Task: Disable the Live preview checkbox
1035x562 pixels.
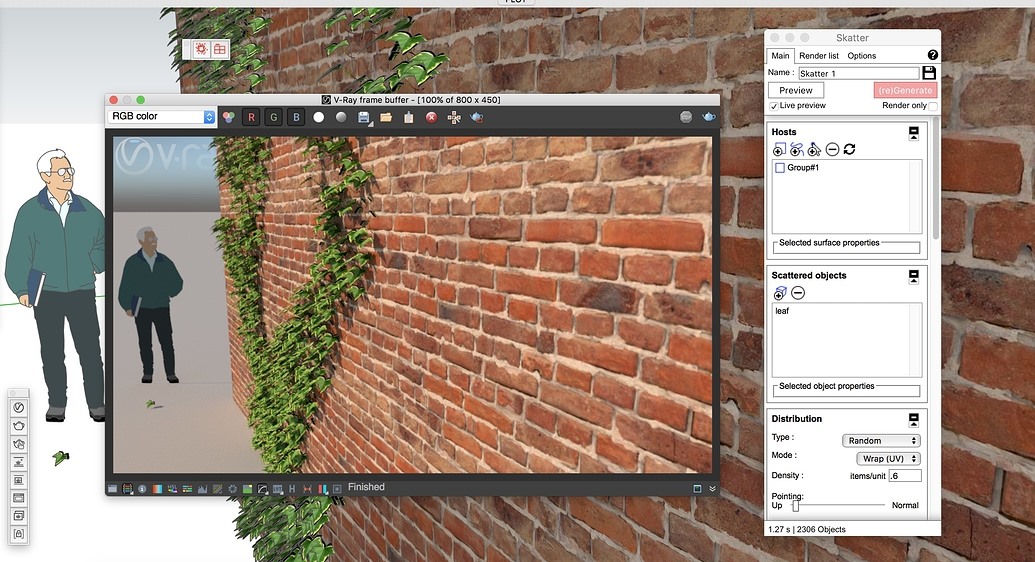Action: pos(774,106)
